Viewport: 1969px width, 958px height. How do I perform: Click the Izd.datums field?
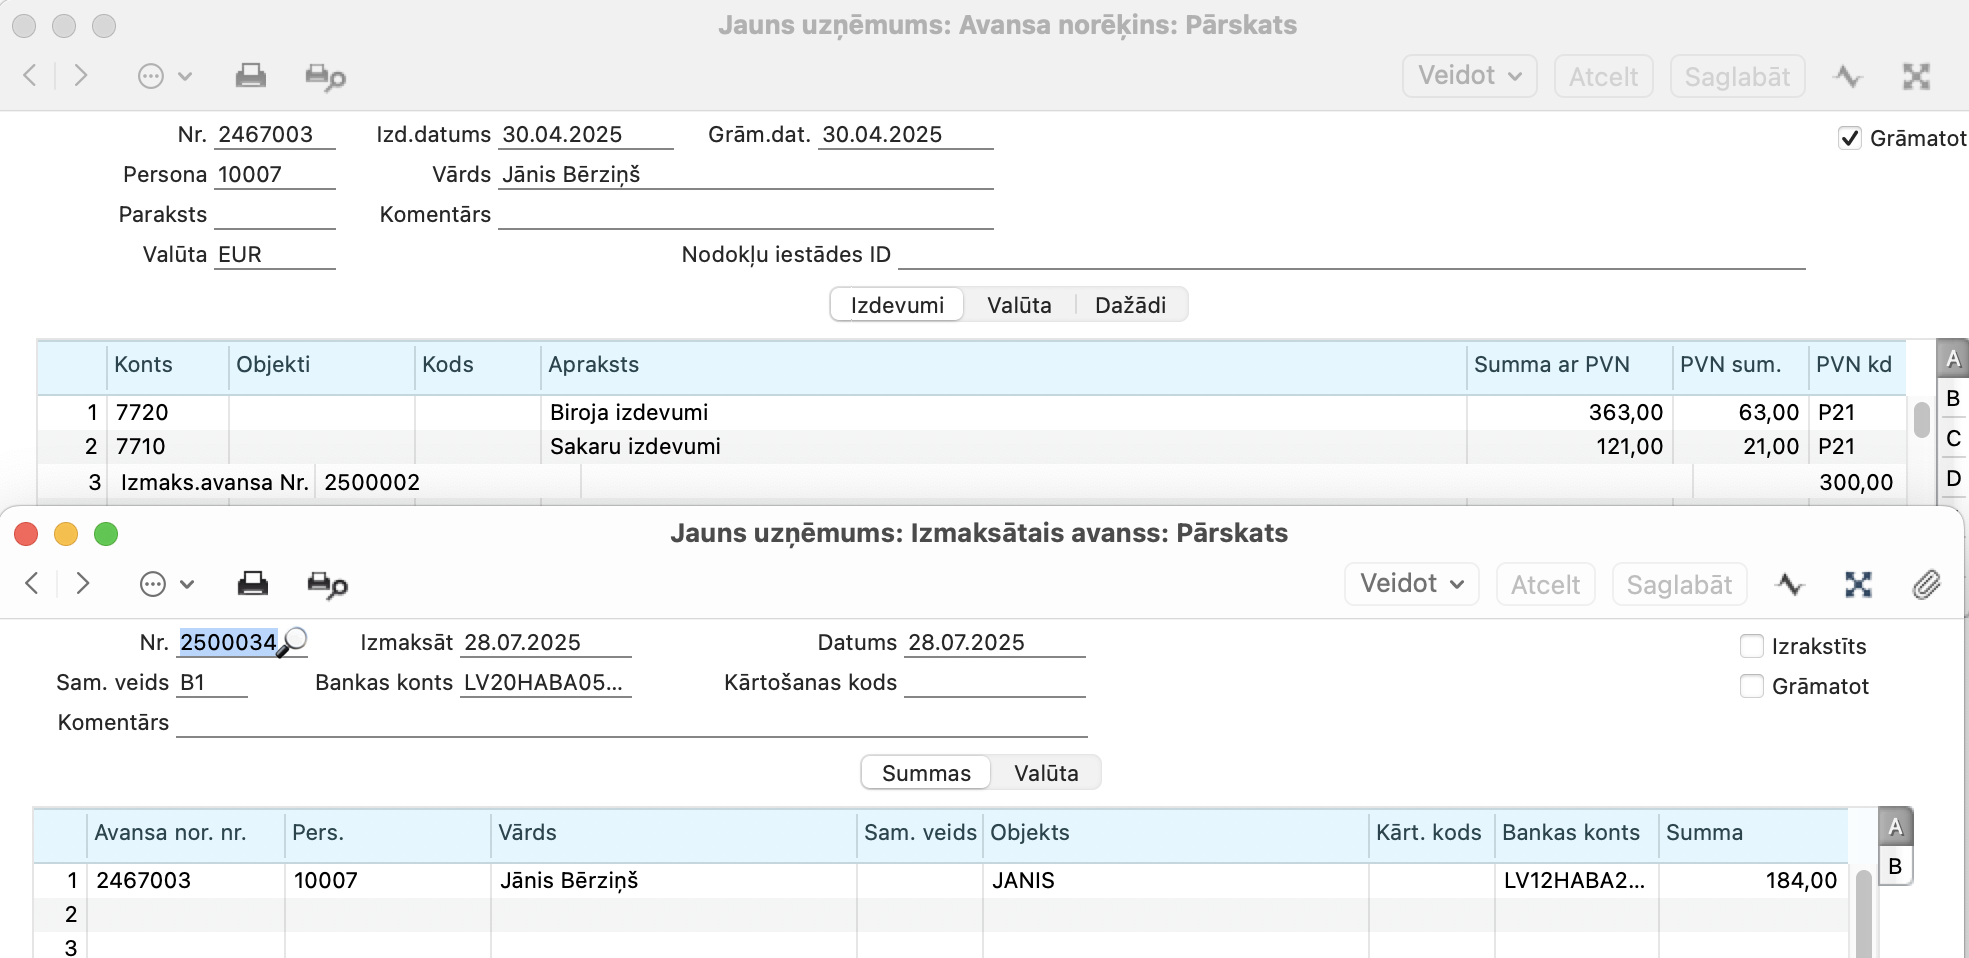click(586, 134)
